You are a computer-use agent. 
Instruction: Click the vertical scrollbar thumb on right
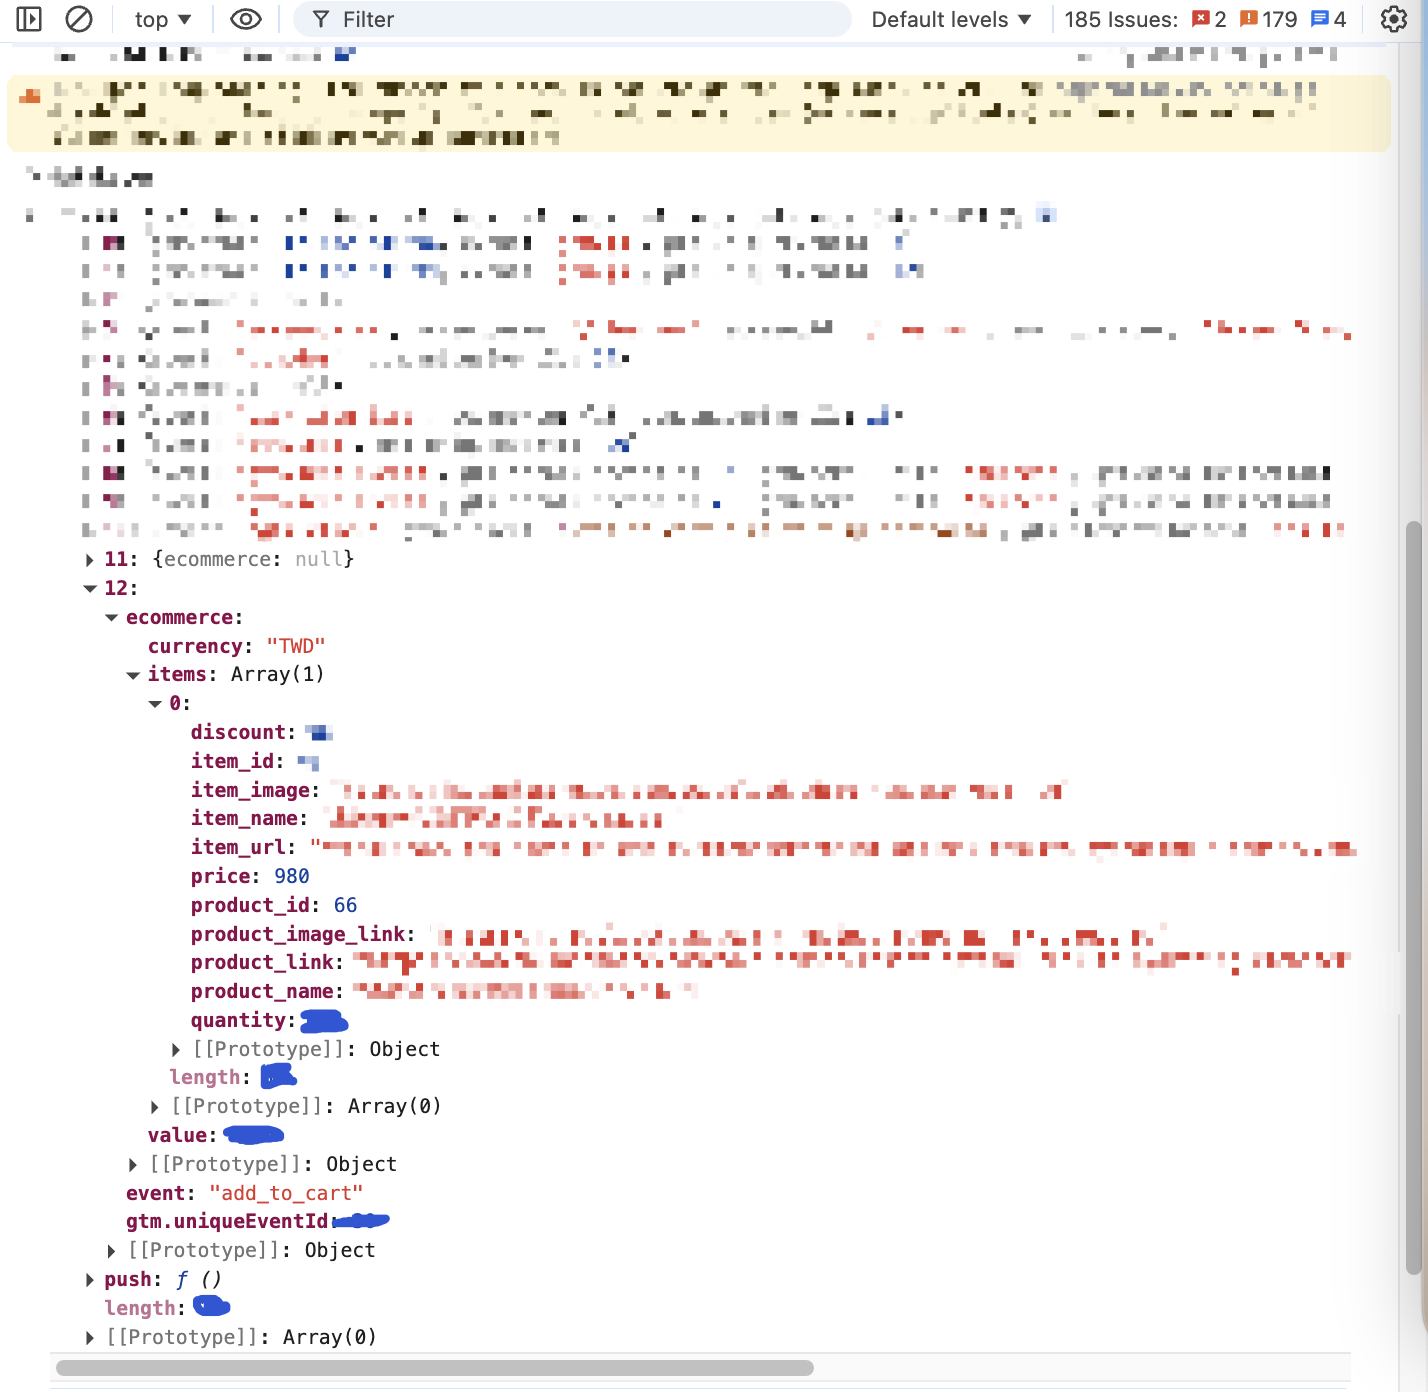pyautogui.click(x=1413, y=898)
